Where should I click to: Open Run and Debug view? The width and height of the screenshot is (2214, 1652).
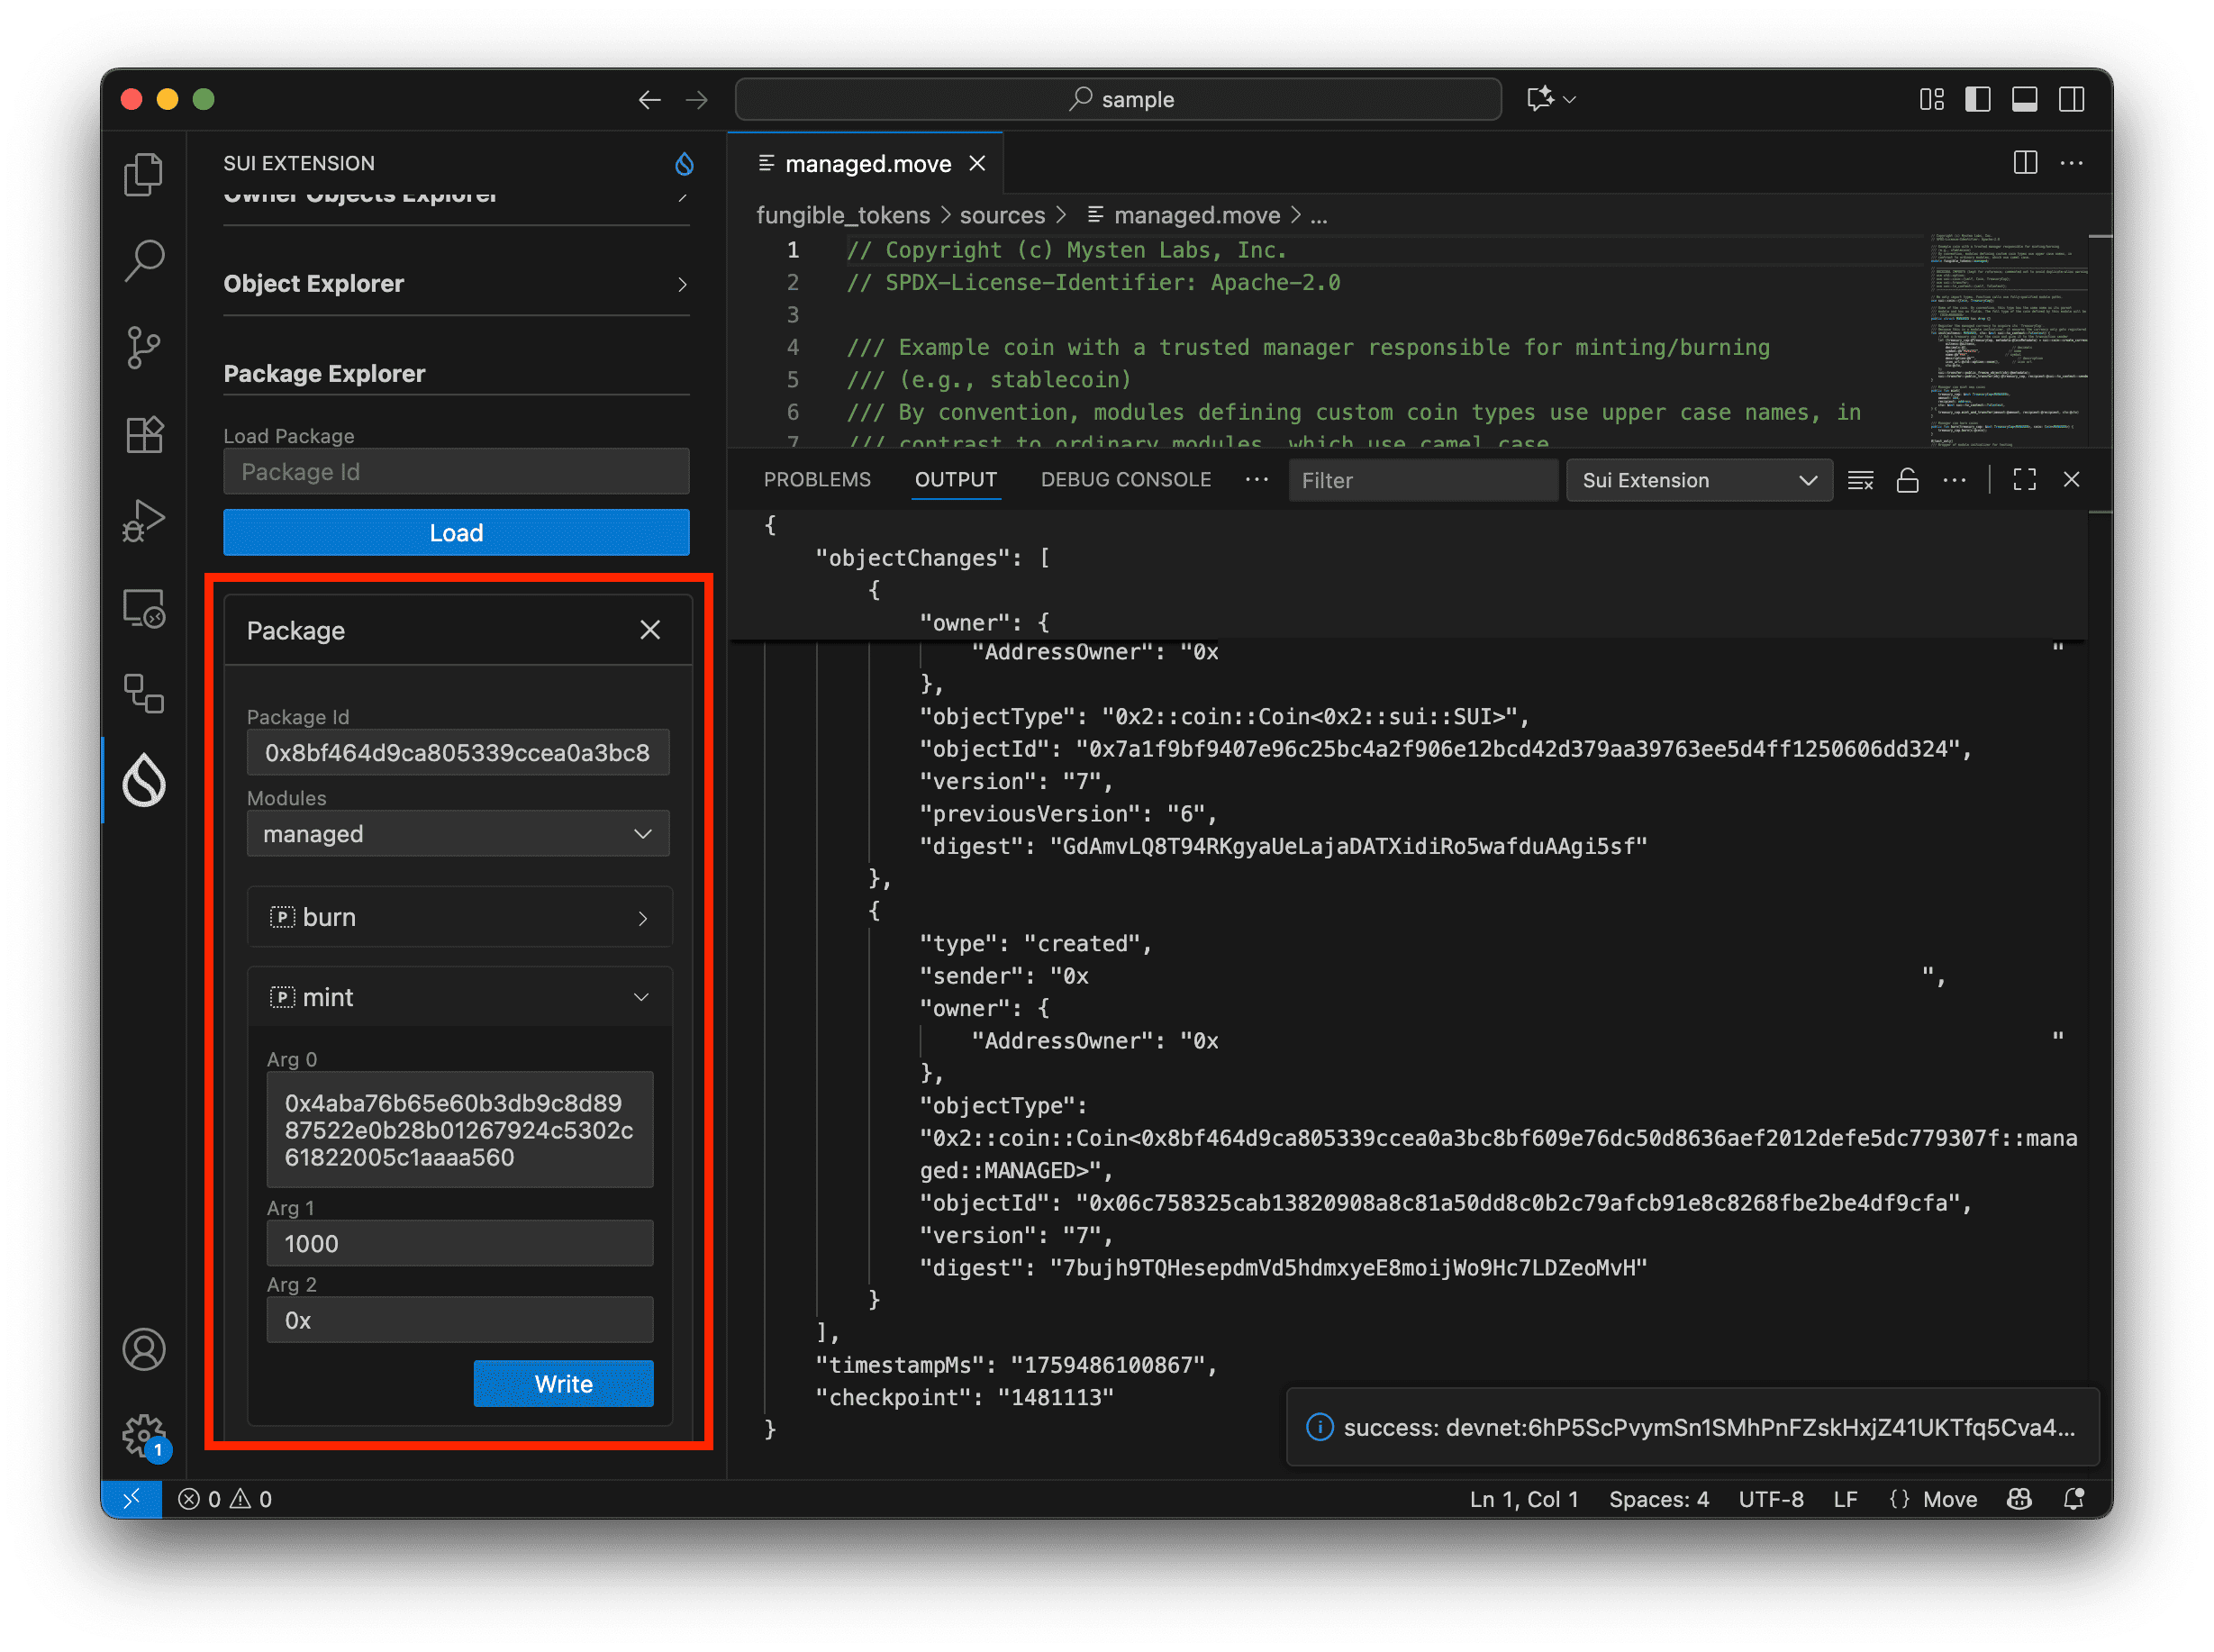tap(144, 521)
